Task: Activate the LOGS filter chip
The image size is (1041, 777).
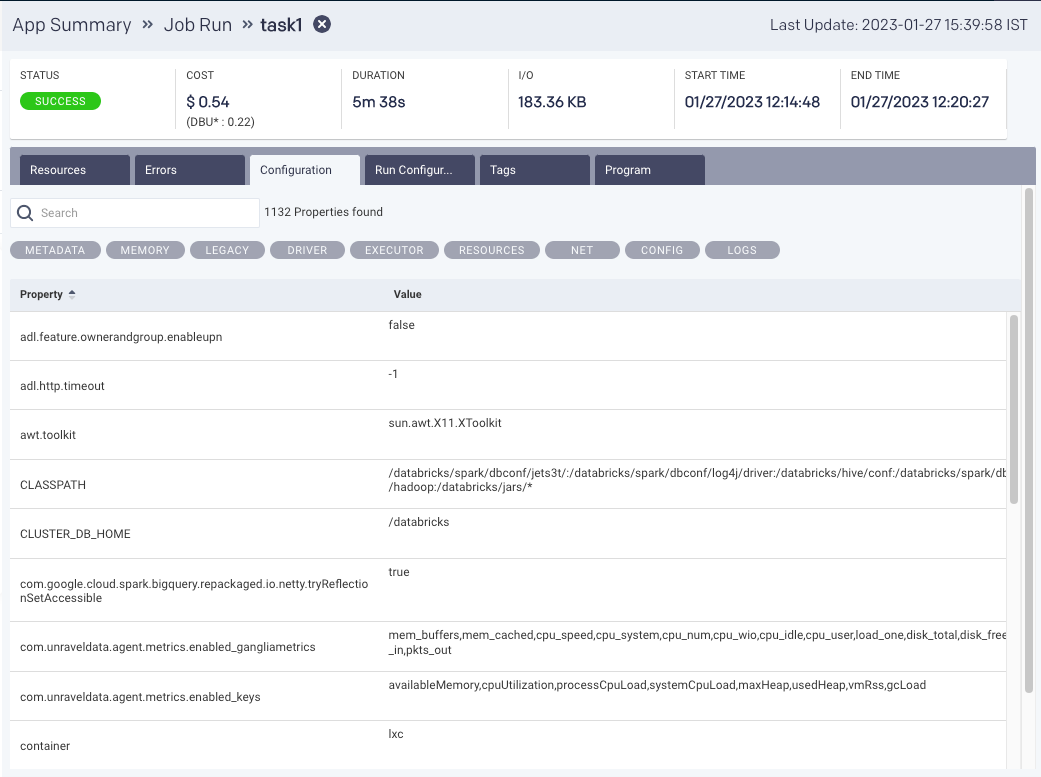Action: click(x=742, y=250)
